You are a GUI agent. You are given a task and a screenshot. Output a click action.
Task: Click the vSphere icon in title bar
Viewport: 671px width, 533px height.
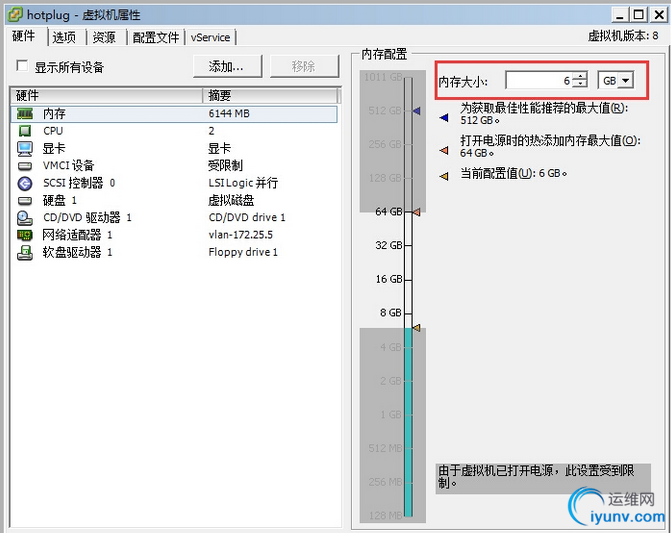[15, 15]
